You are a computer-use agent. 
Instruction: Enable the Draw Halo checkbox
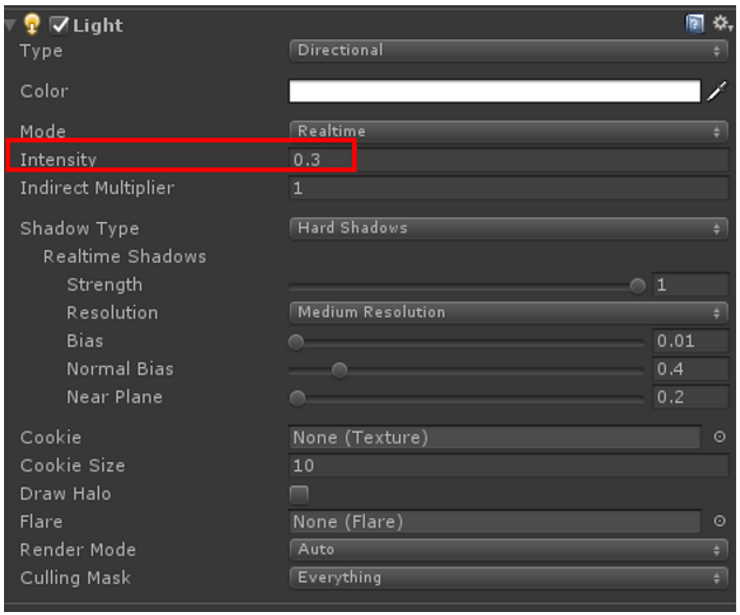[x=299, y=494]
